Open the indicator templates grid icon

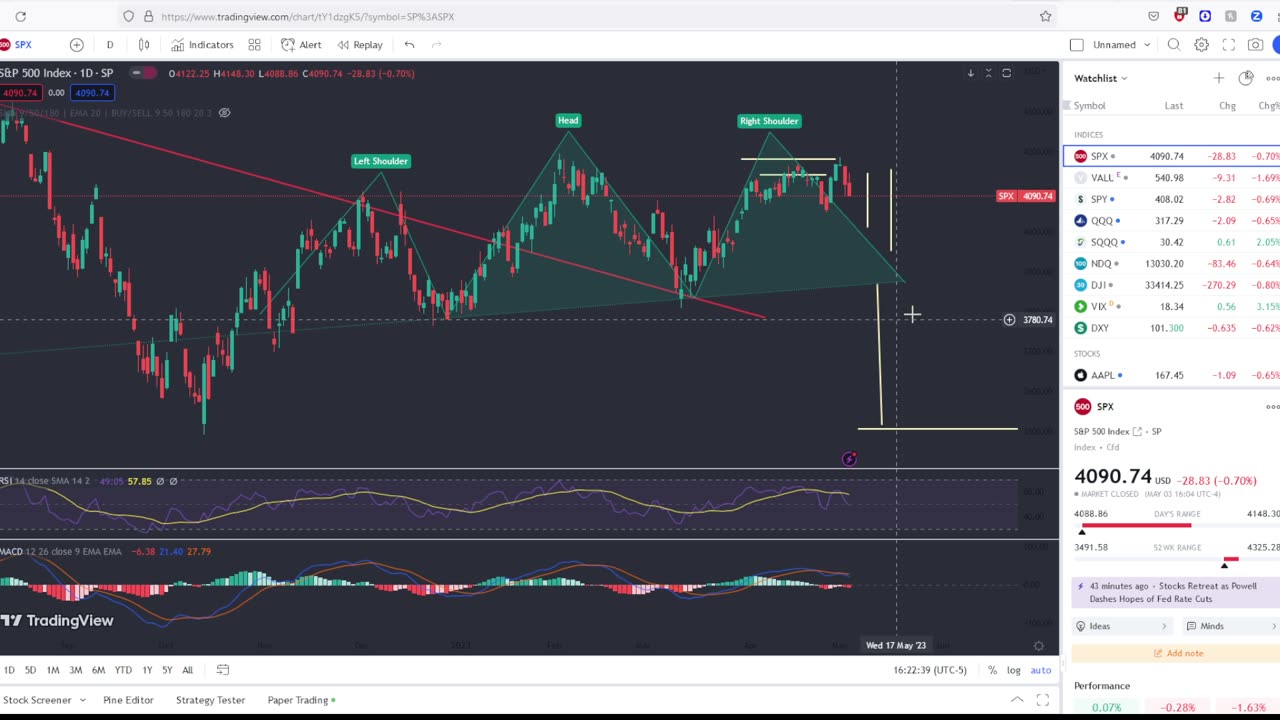(x=254, y=44)
